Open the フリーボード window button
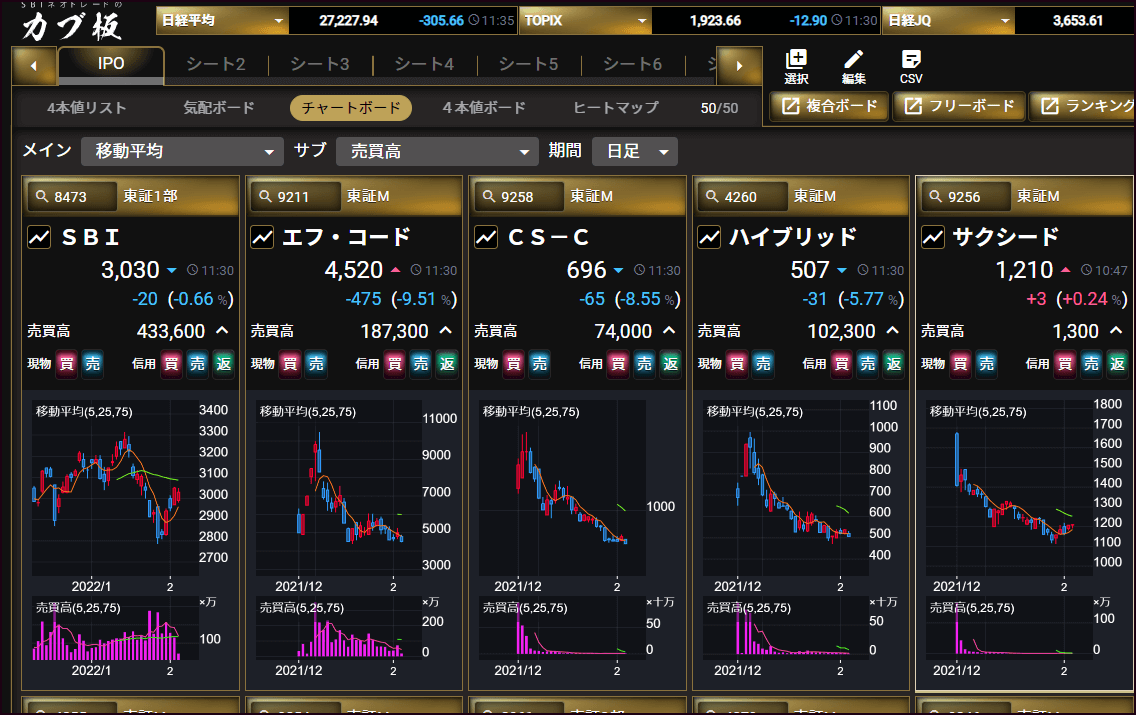The image size is (1136, 715). [x=959, y=106]
